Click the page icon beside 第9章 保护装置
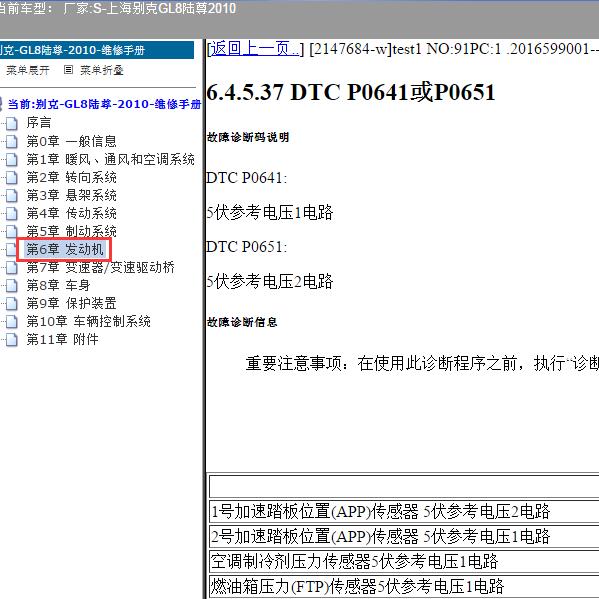 (x=12, y=303)
